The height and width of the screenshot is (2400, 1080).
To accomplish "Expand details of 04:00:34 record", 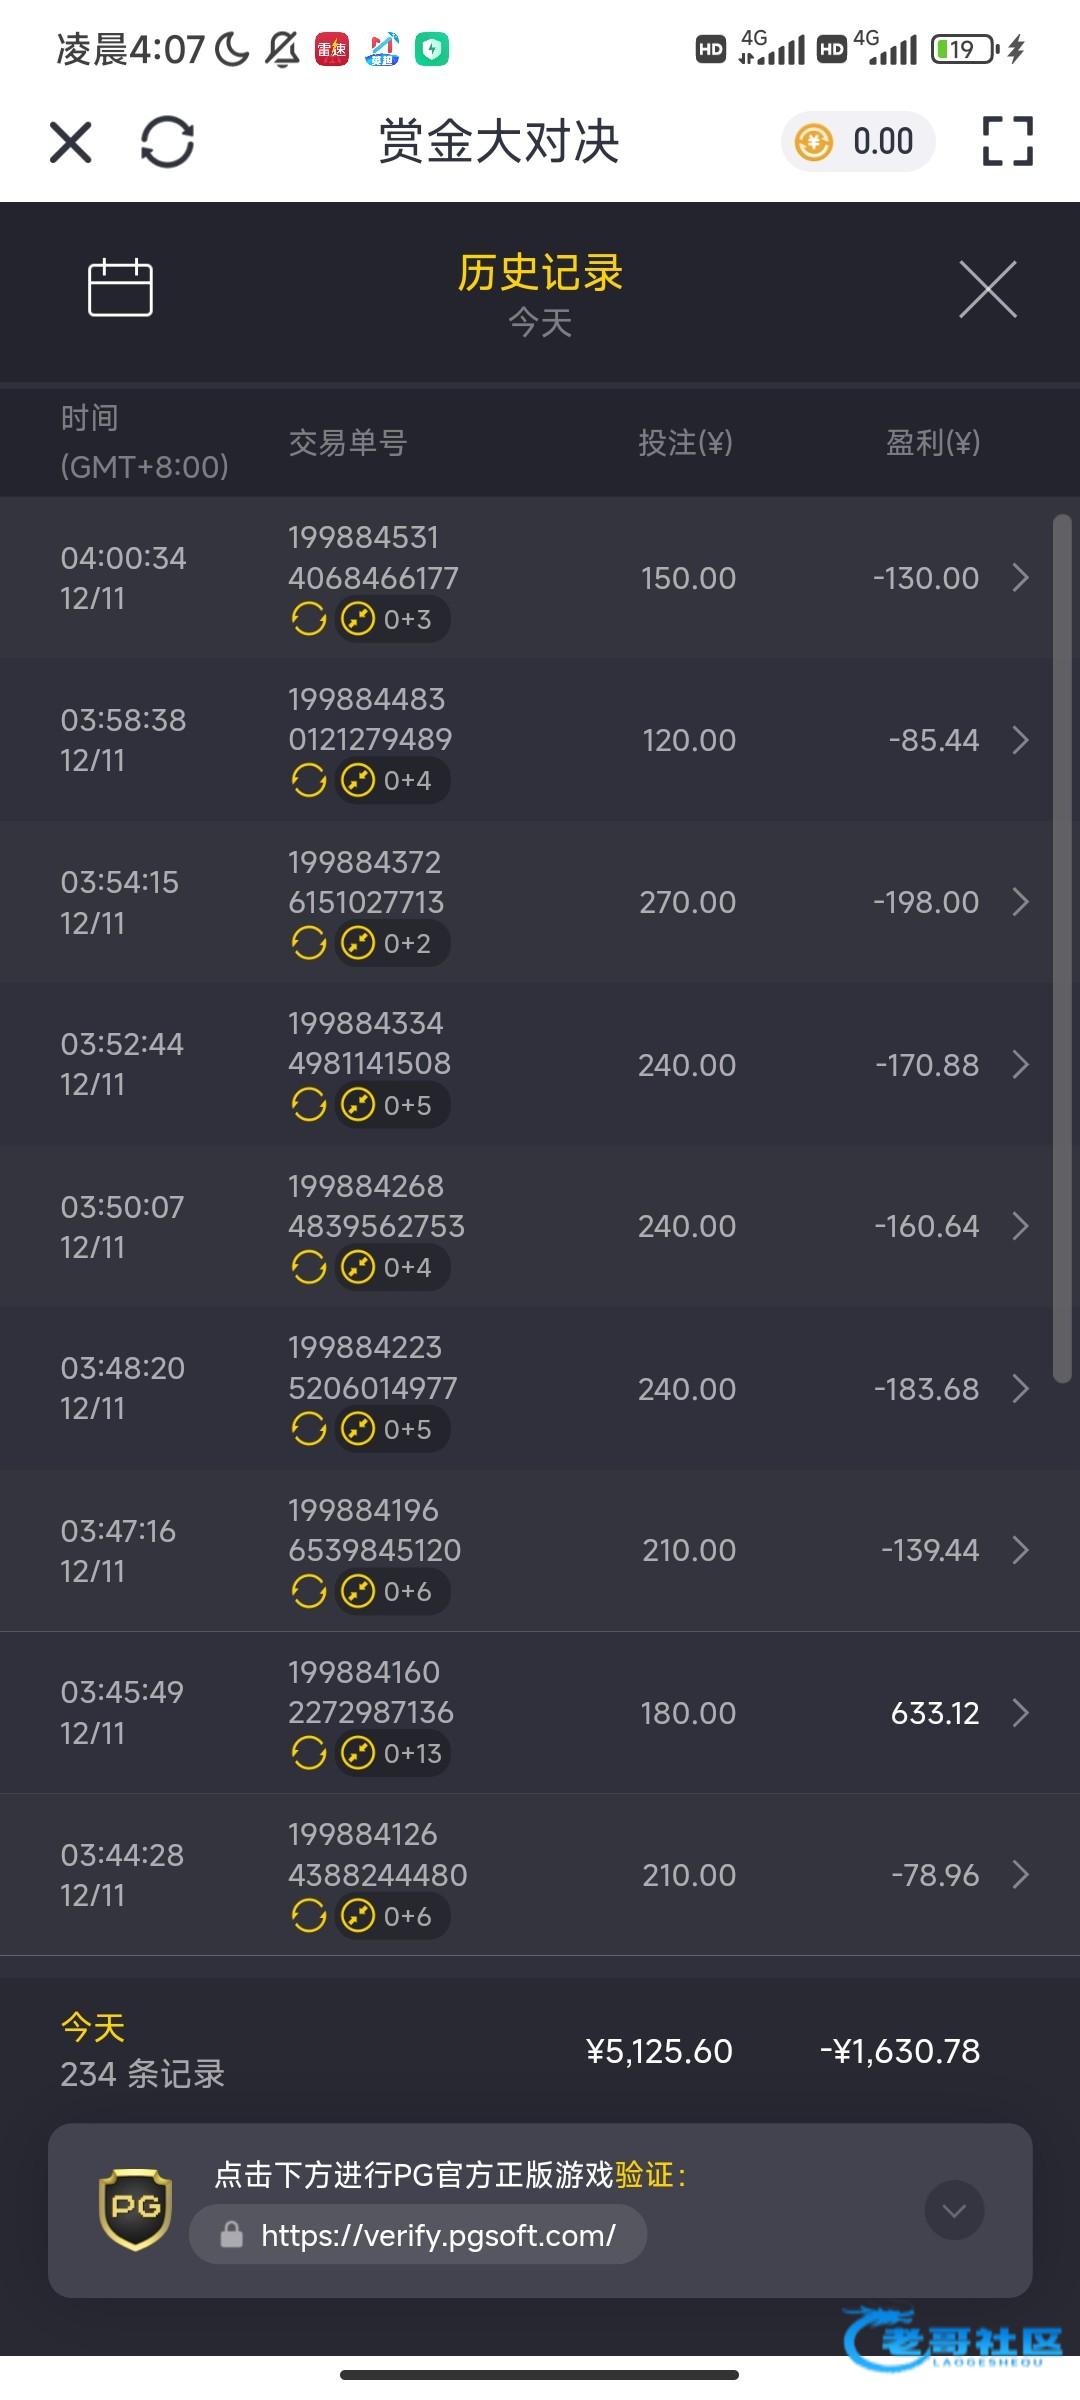I will pyautogui.click(x=1020, y=578).
